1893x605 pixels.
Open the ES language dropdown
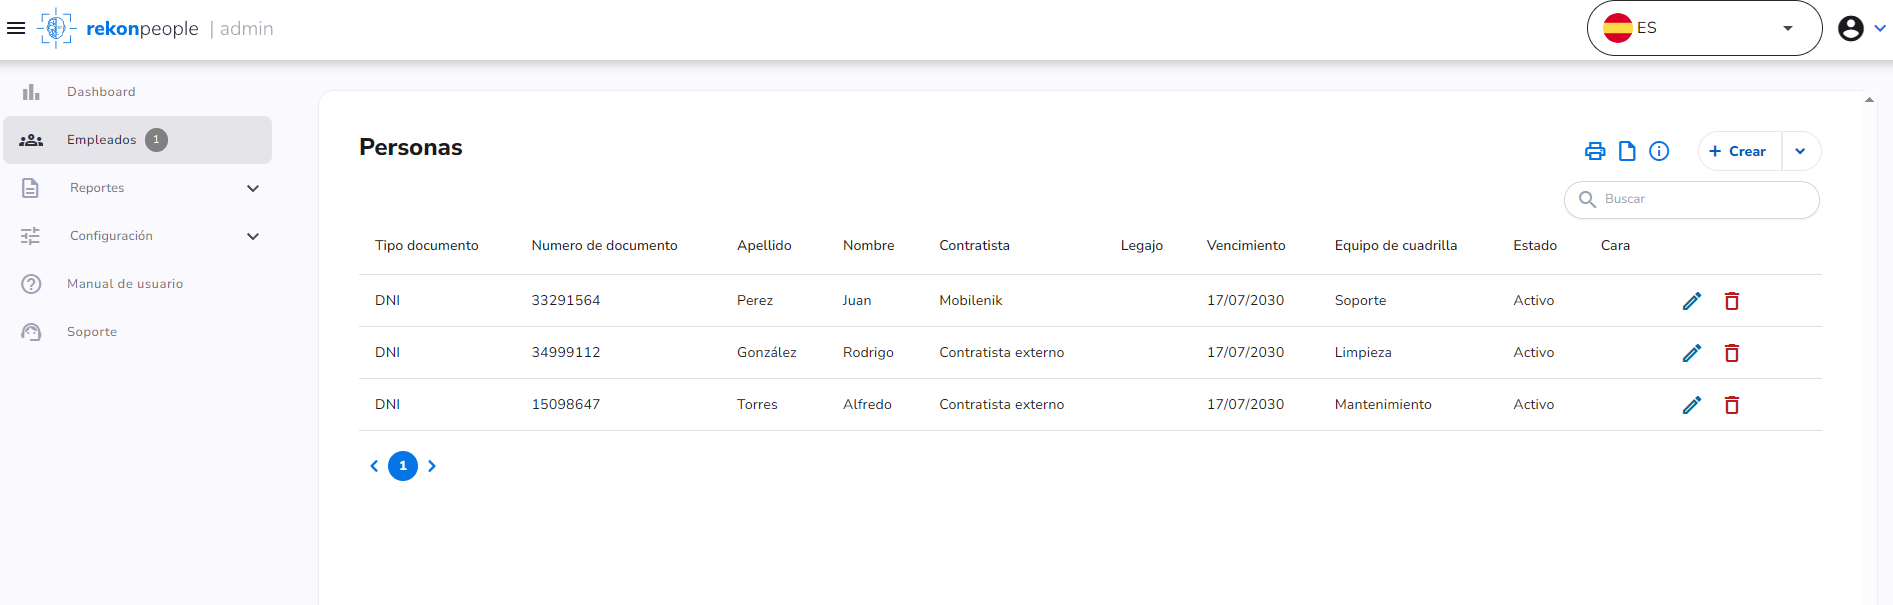pyautogui.click(x=1704, y=28)
